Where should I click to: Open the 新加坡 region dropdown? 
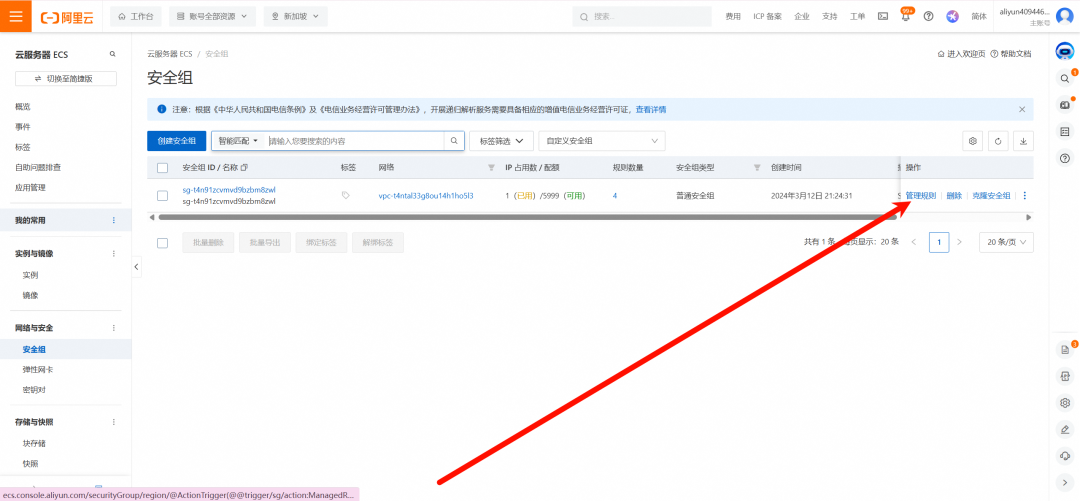coord(295,17)
